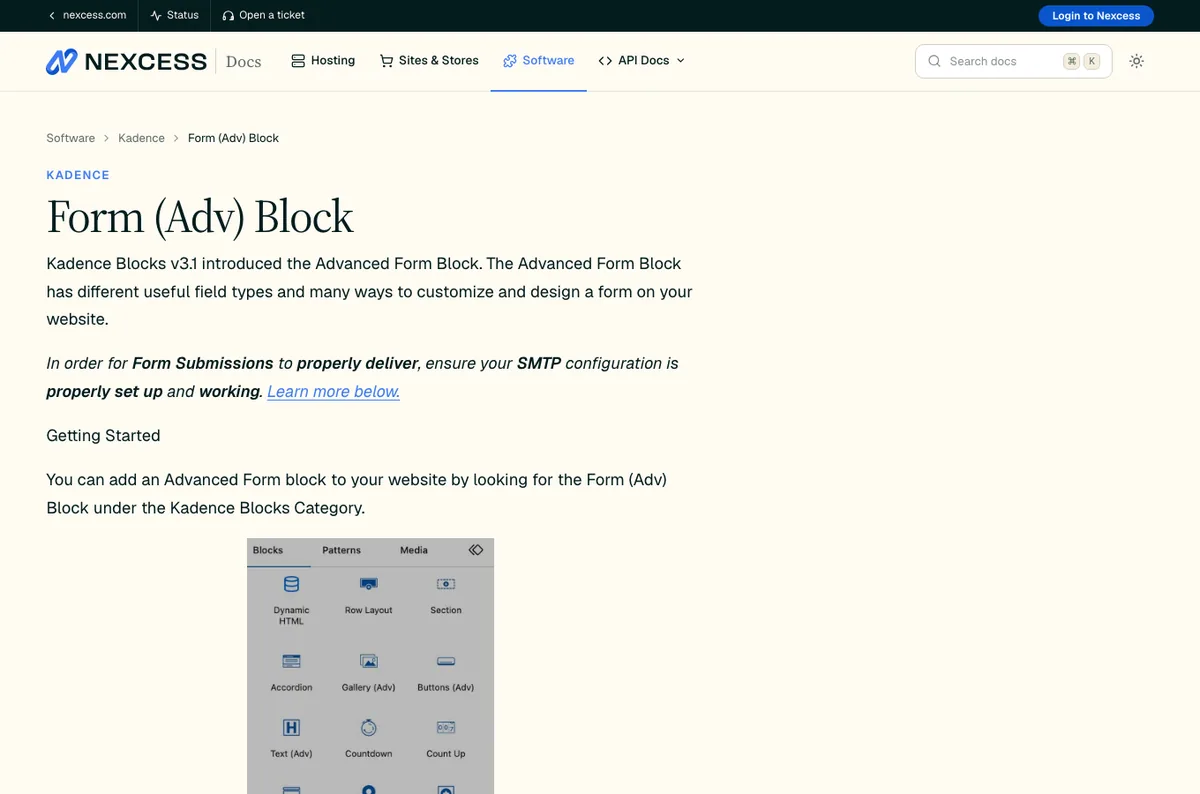
Task: Click Open a ticket link
Action: 263,15
